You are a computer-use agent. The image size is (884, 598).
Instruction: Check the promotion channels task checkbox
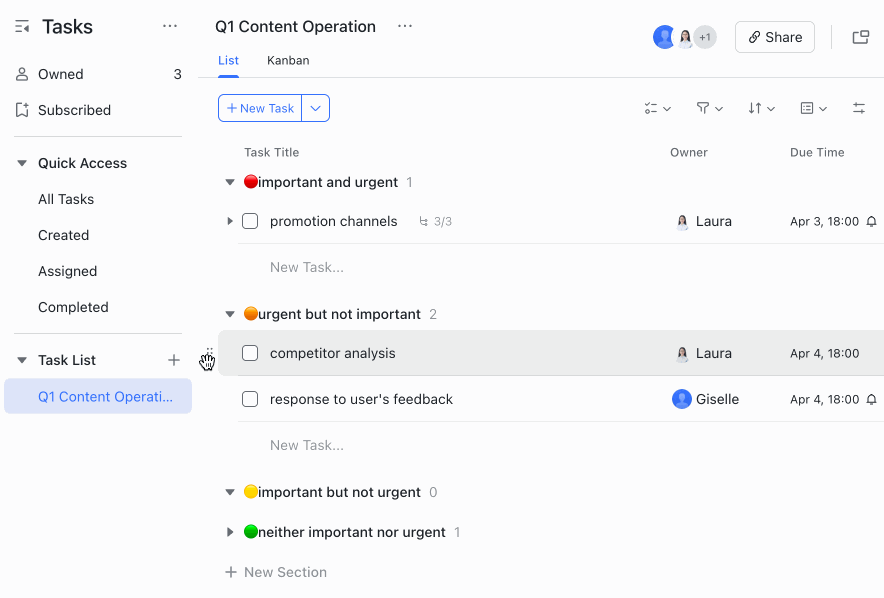(250, 221)
